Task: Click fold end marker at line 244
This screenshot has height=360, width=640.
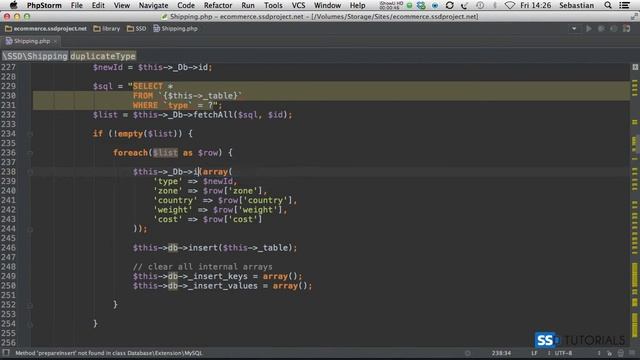Action: tap(30, 229)
